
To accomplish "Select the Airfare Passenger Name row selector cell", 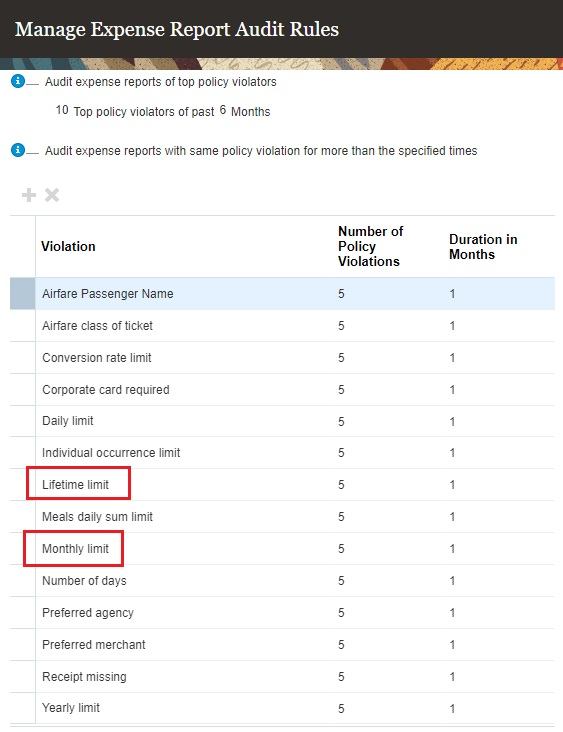I will click(22, 294).
